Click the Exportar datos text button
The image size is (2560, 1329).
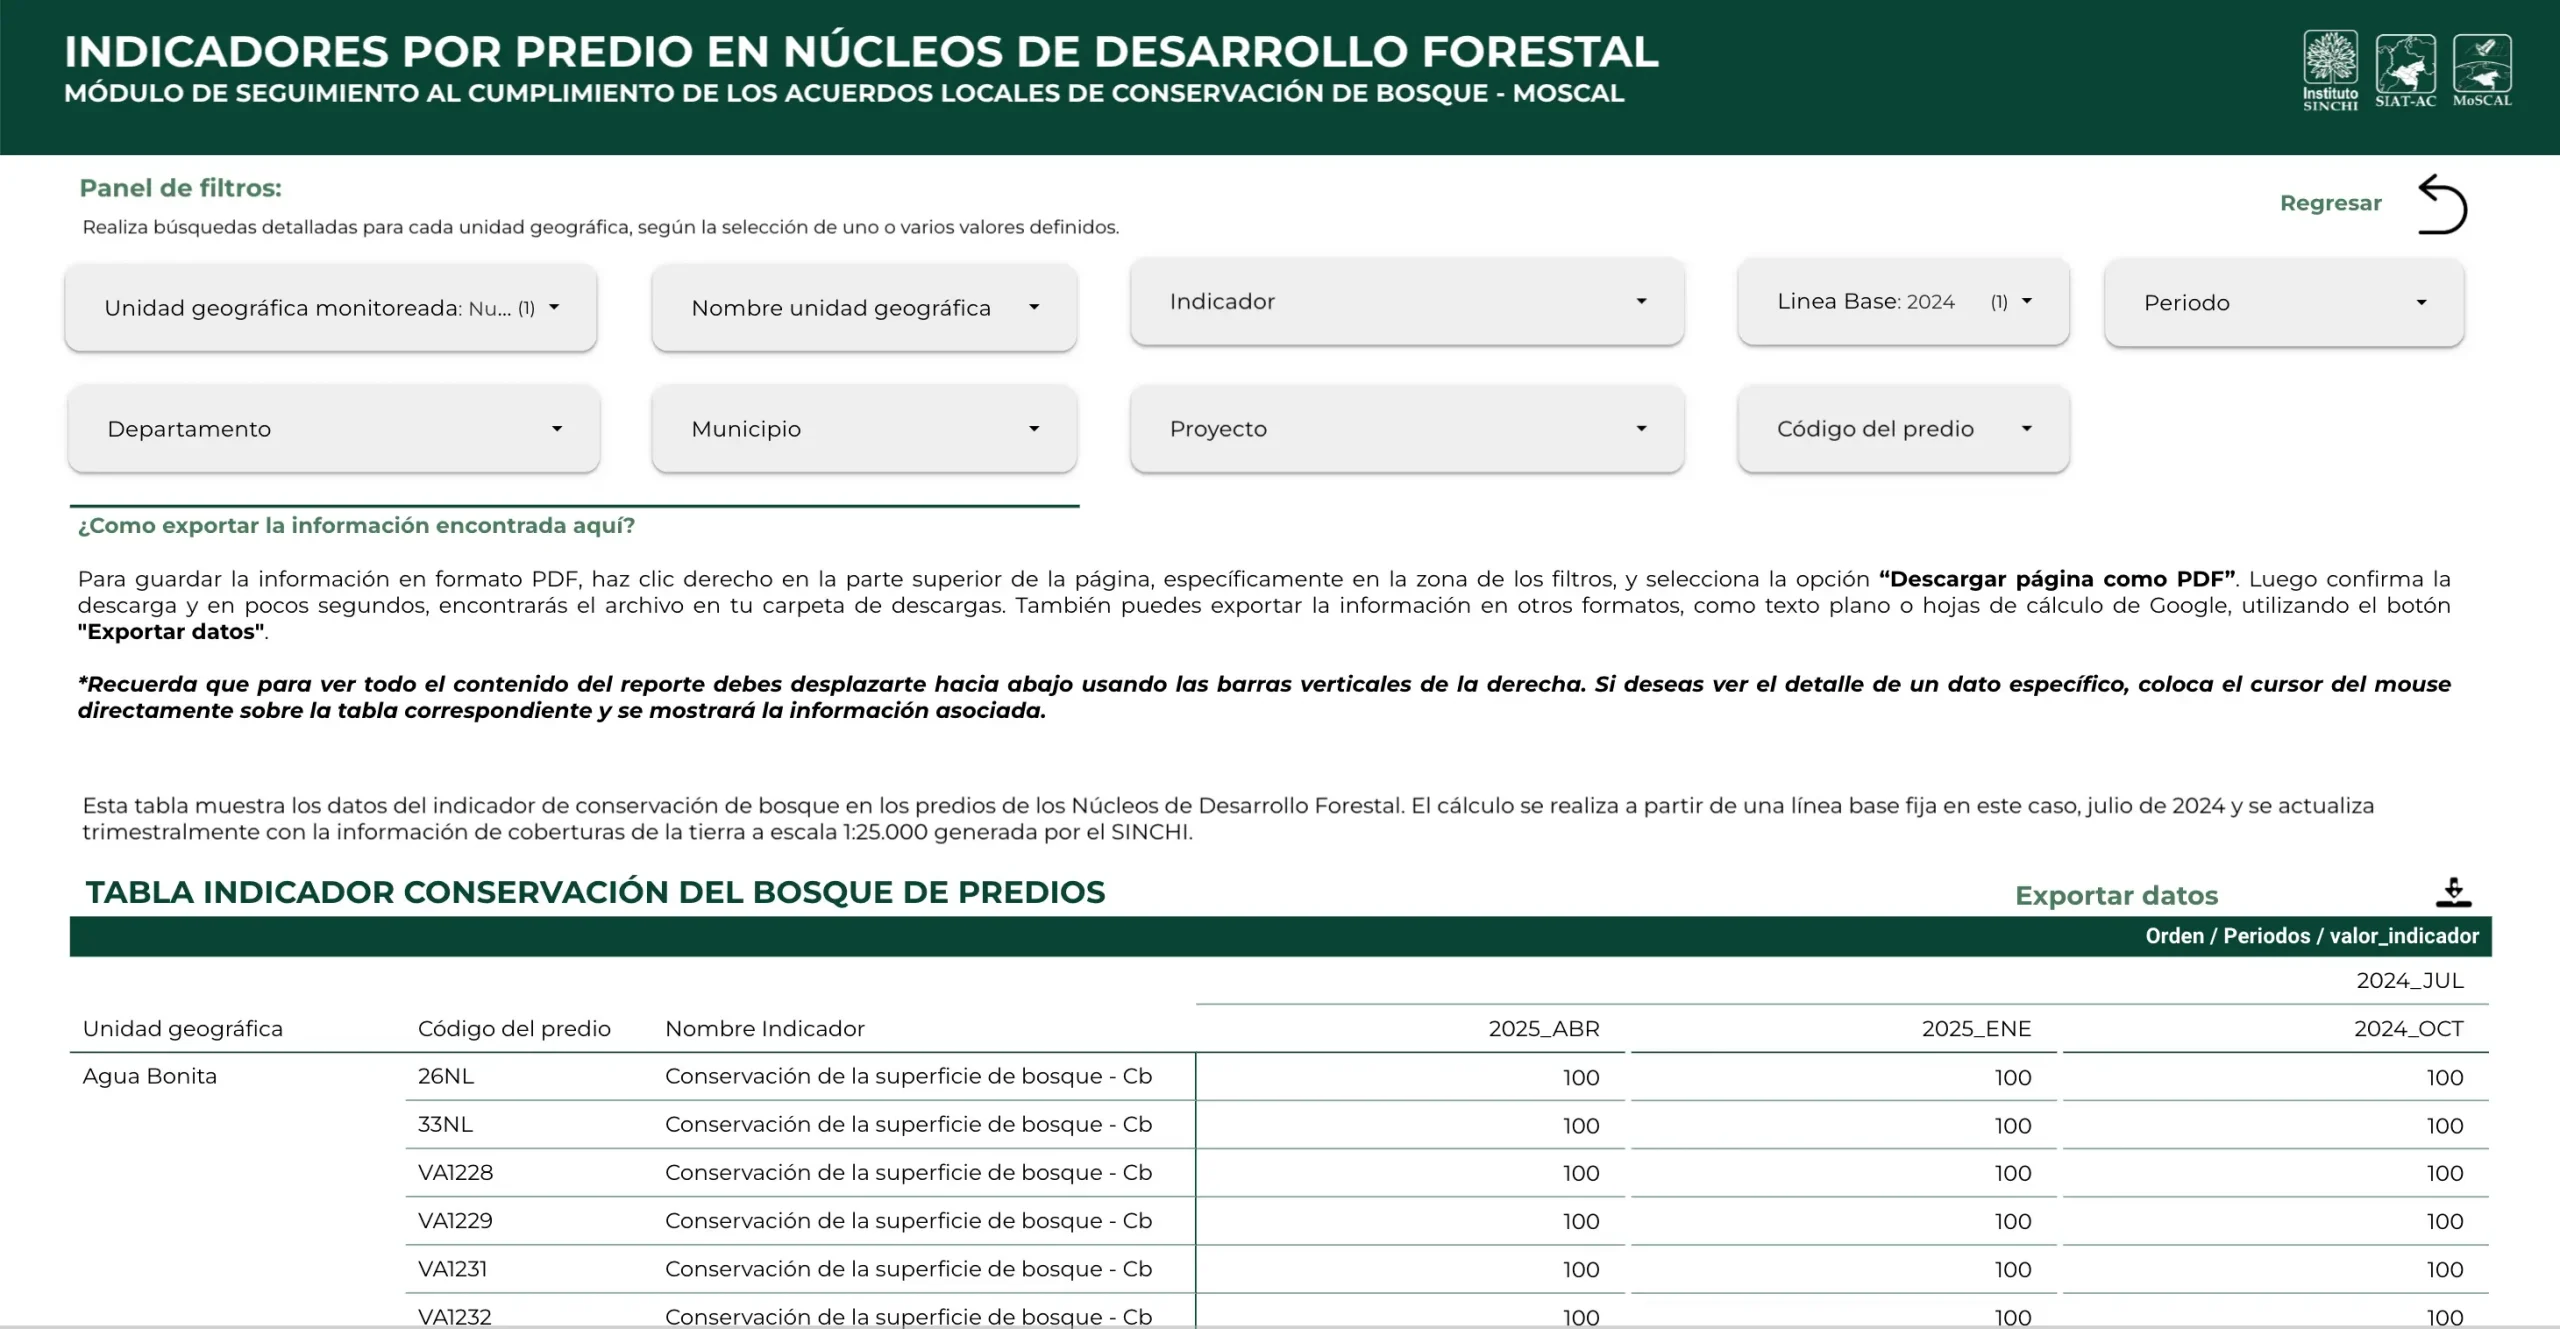pos(2116,895)
